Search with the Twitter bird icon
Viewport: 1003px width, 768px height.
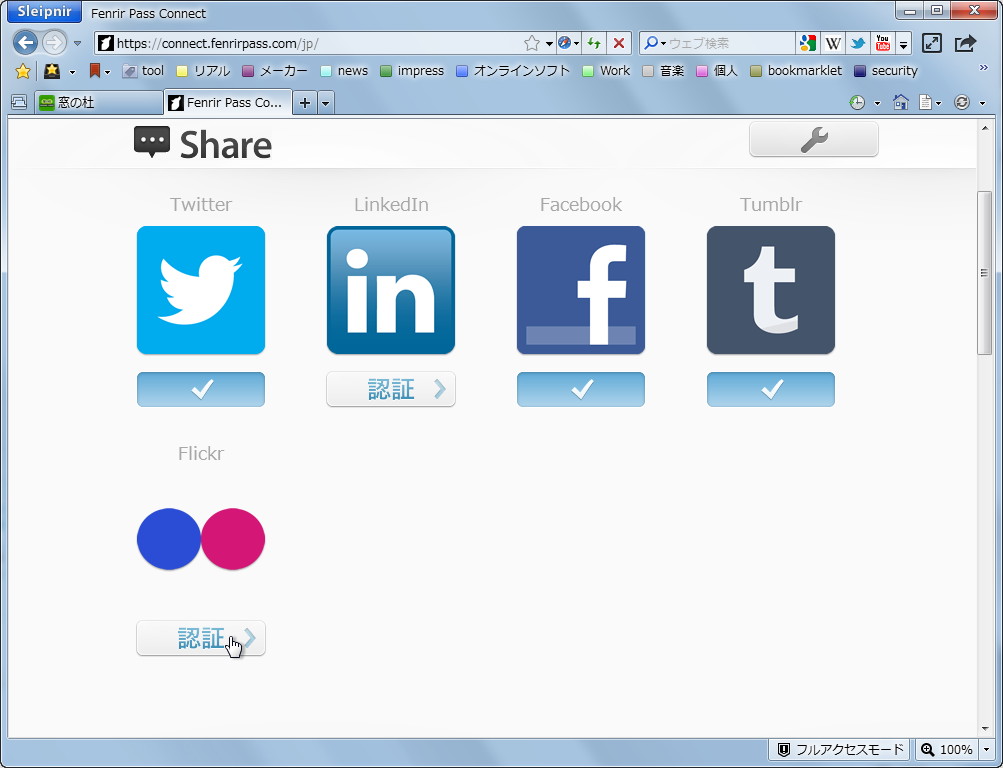(858, 43)
